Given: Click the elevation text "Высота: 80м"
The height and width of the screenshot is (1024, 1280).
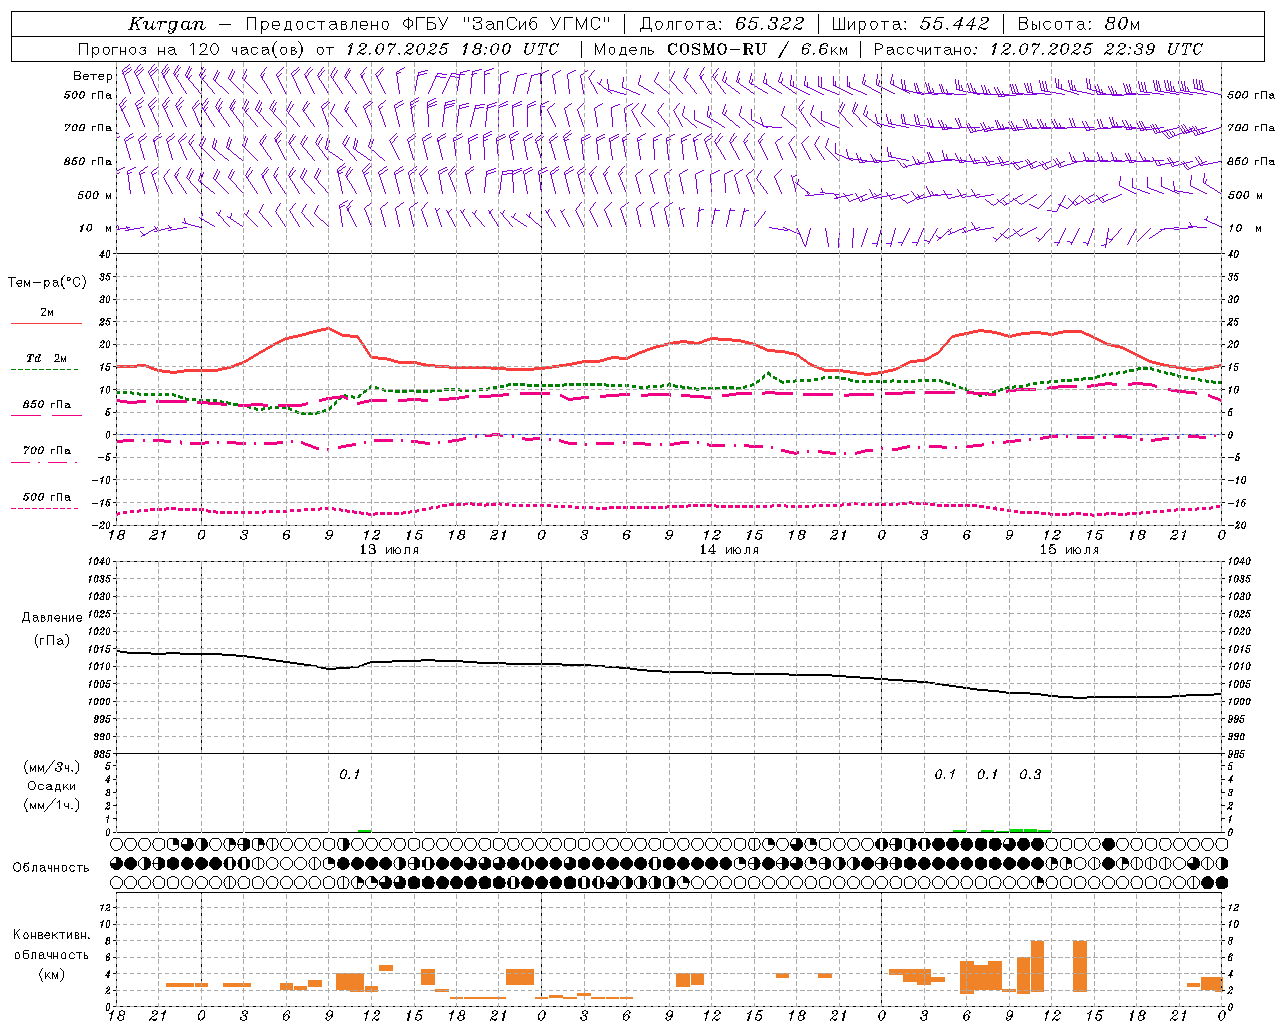Looking at the screenshot, I should click(x=1079, y=24).
